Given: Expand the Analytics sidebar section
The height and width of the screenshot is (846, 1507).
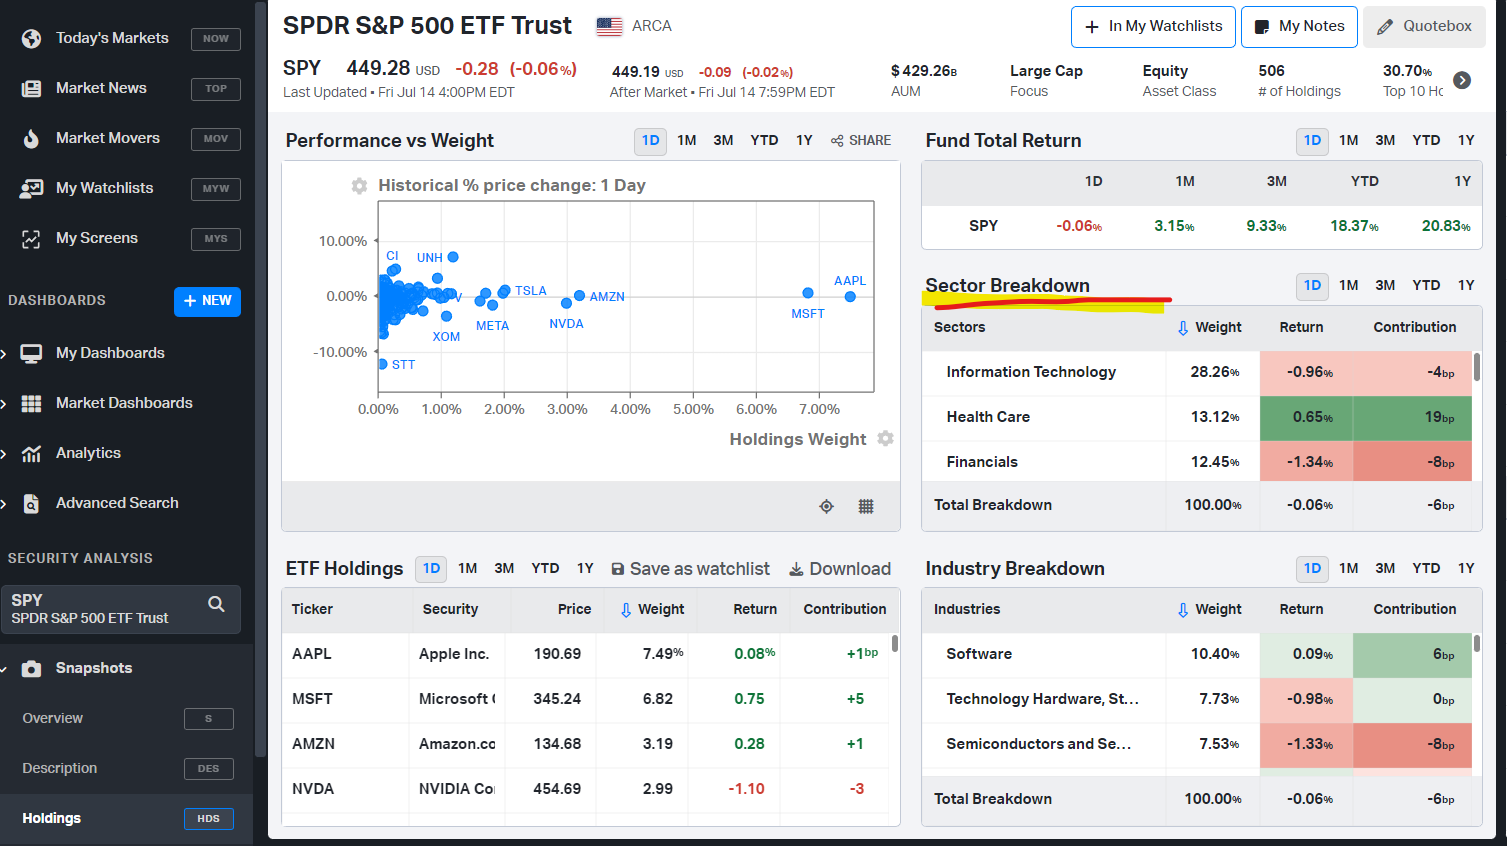Looking at the screenshot, I should click(6, 454).
